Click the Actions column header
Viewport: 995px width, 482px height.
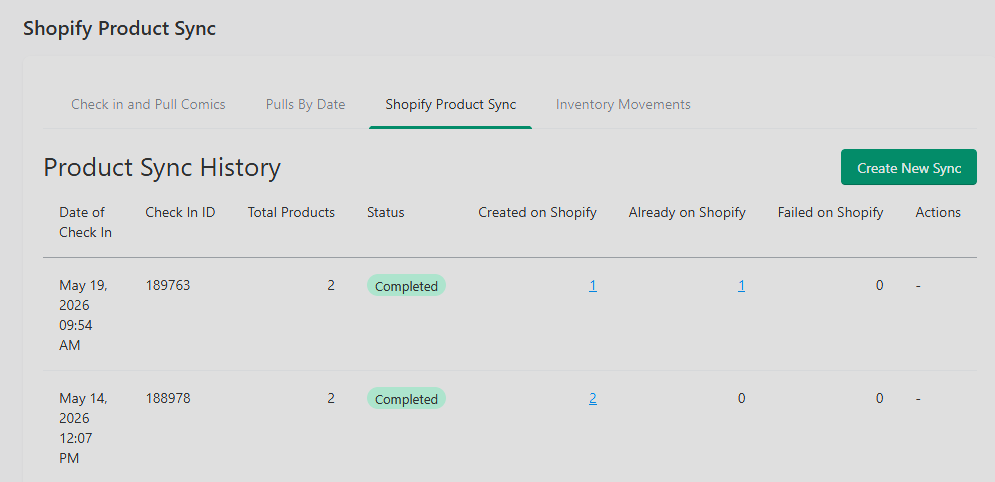tap(938, 212)
